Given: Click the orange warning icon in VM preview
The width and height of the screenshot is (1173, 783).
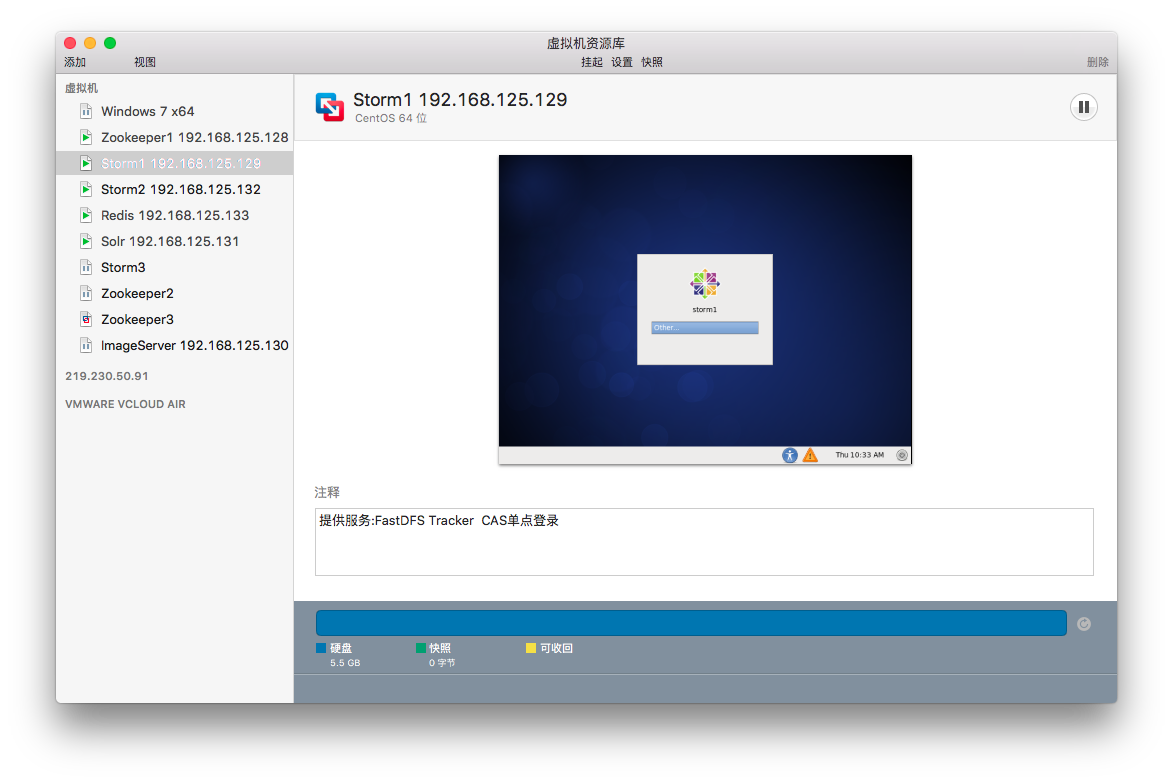Looking at the screenshot, I should (810, 455).
